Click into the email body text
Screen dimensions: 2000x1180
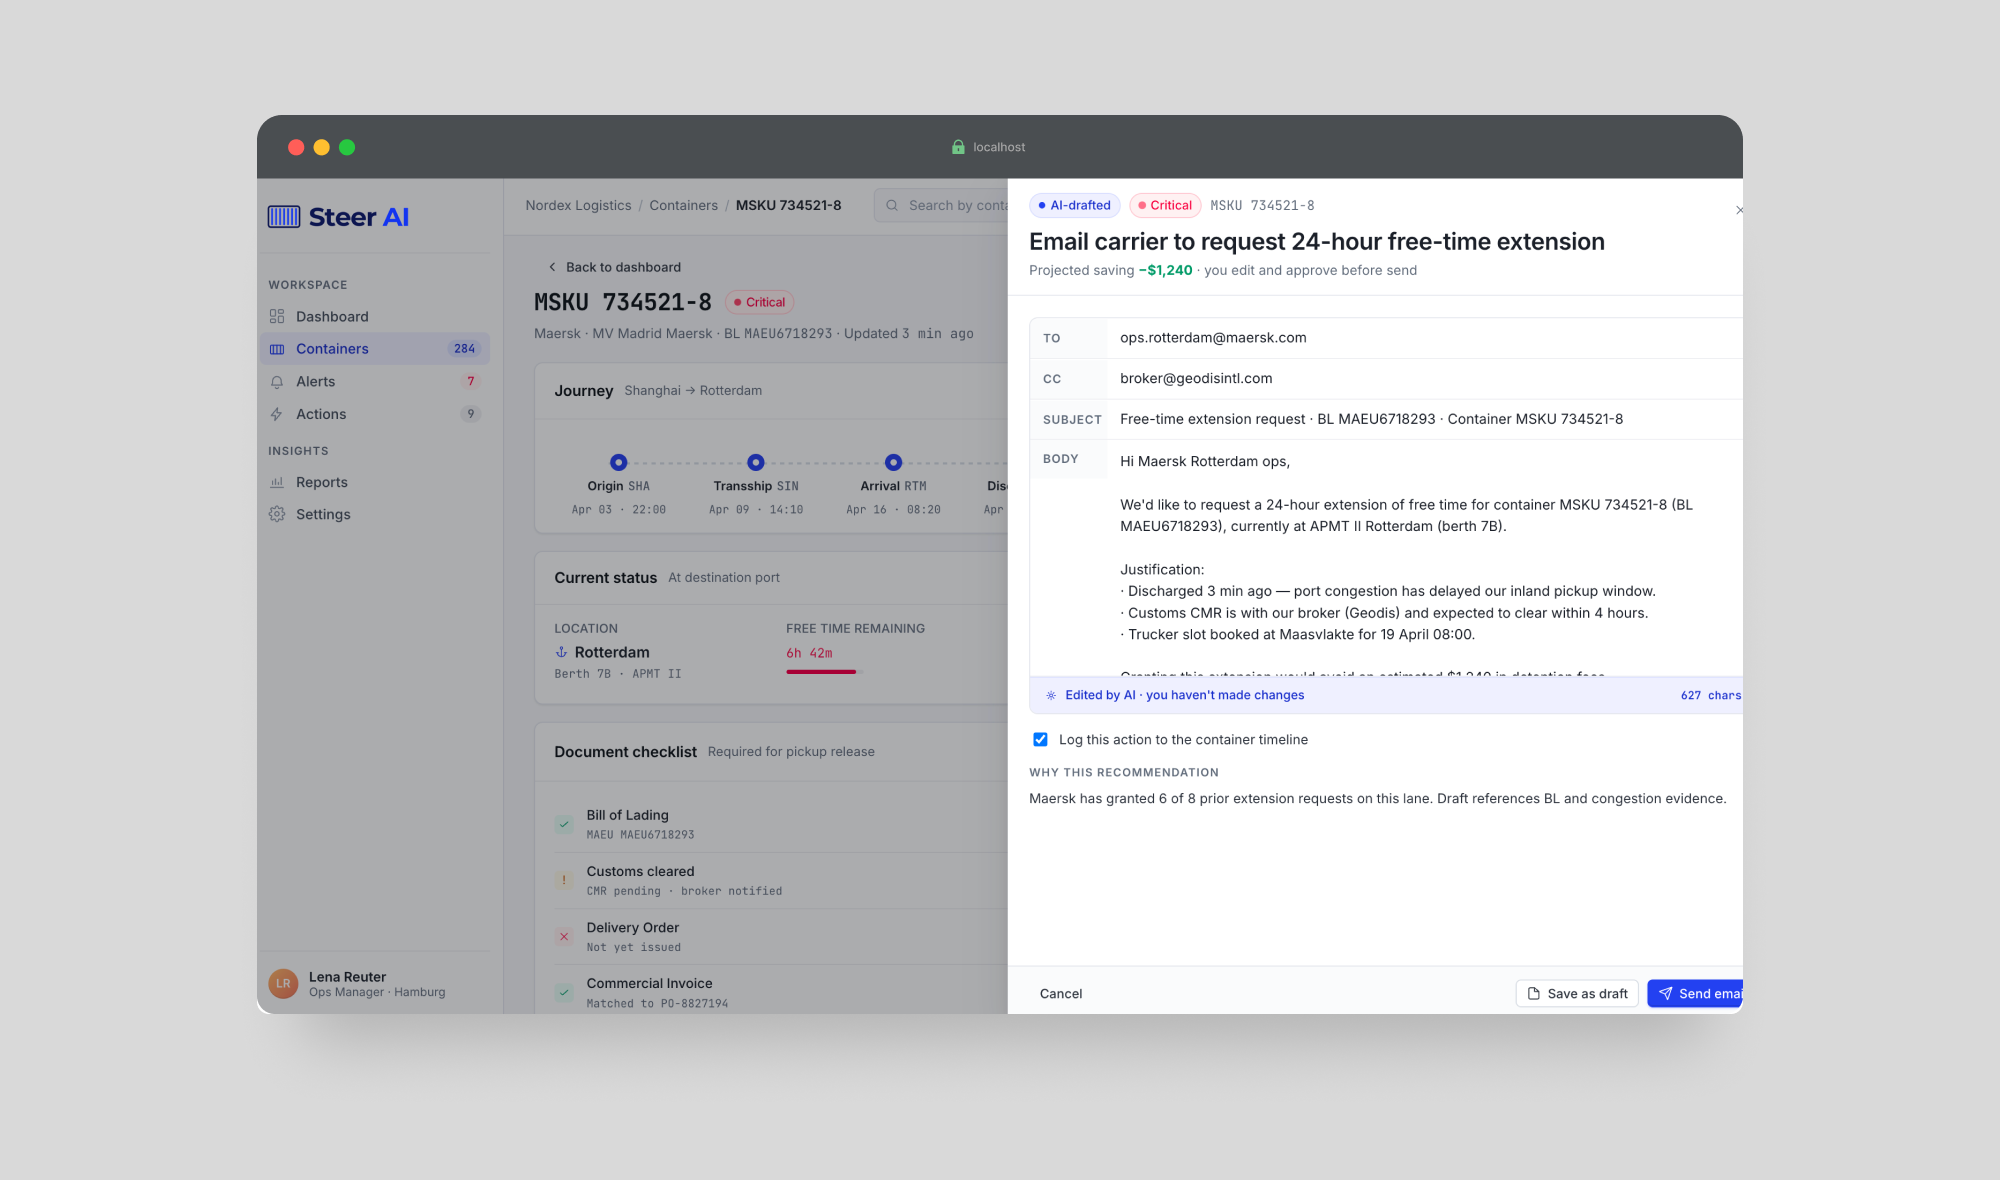tap(1424, 560)
